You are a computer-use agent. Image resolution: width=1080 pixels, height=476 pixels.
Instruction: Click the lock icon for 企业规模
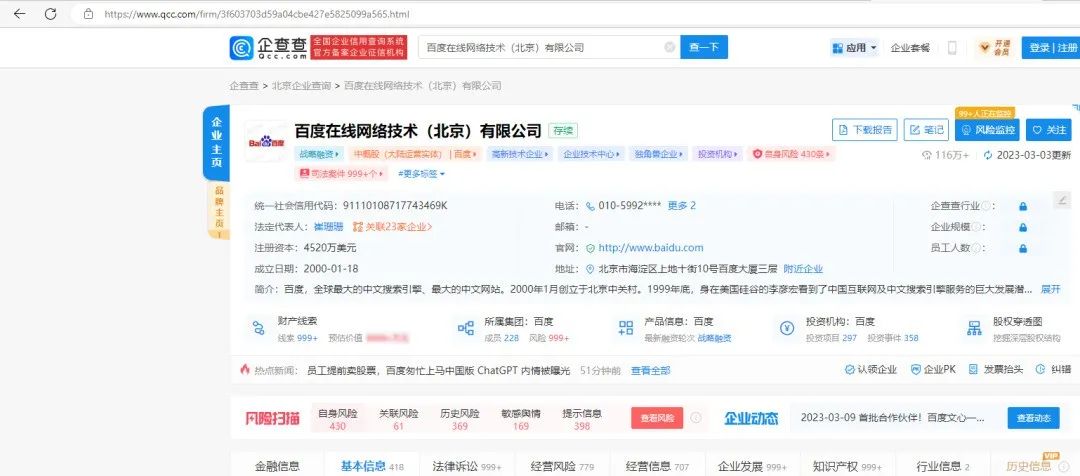click(x=1023, y=227)
